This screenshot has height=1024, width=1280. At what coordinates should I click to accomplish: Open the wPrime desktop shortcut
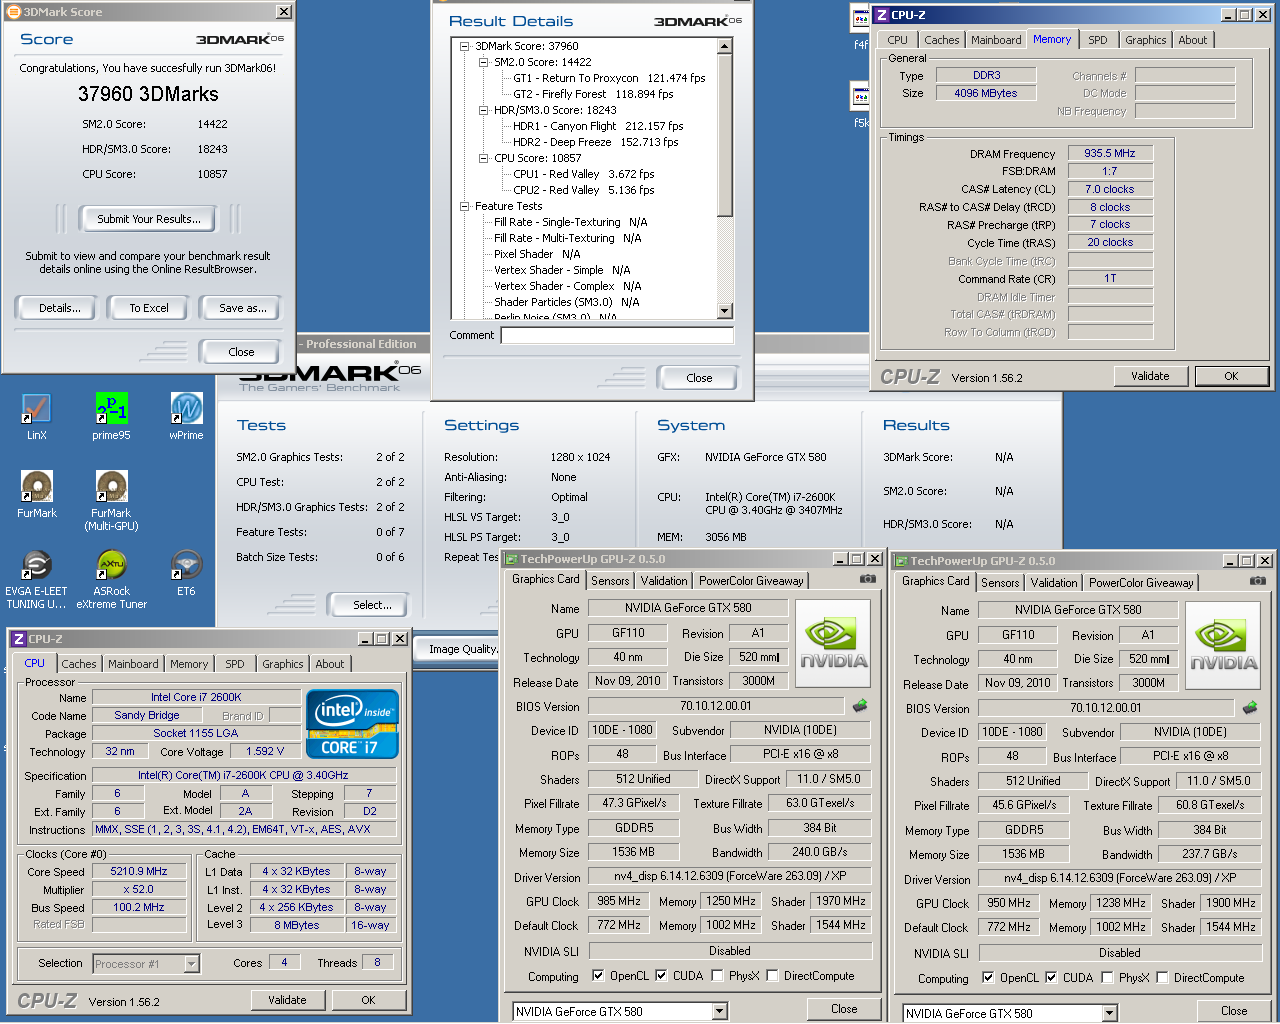[x=186, y=416]
